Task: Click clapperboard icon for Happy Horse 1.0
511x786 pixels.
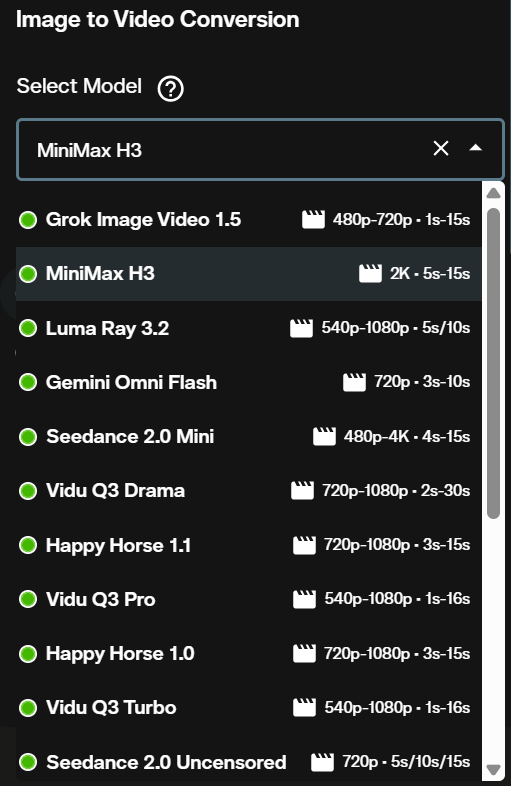Action: pyautogui.click(x=304, y=653)
